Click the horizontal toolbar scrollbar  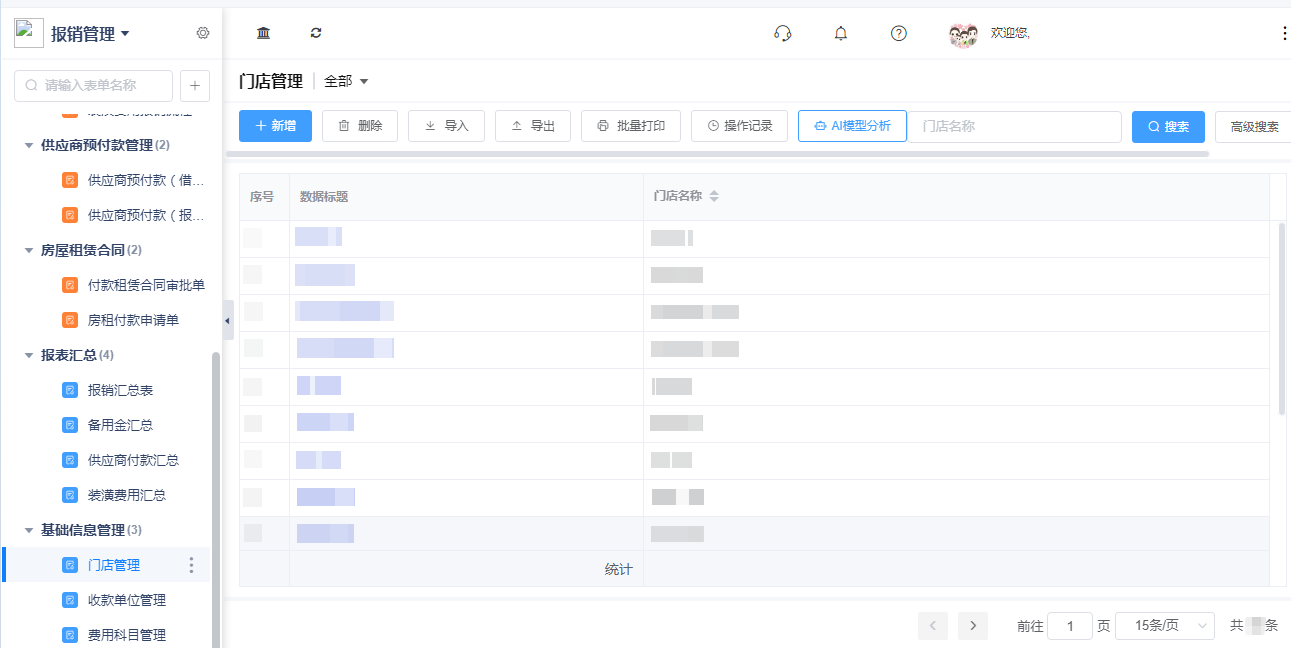[x=717, y=154]
